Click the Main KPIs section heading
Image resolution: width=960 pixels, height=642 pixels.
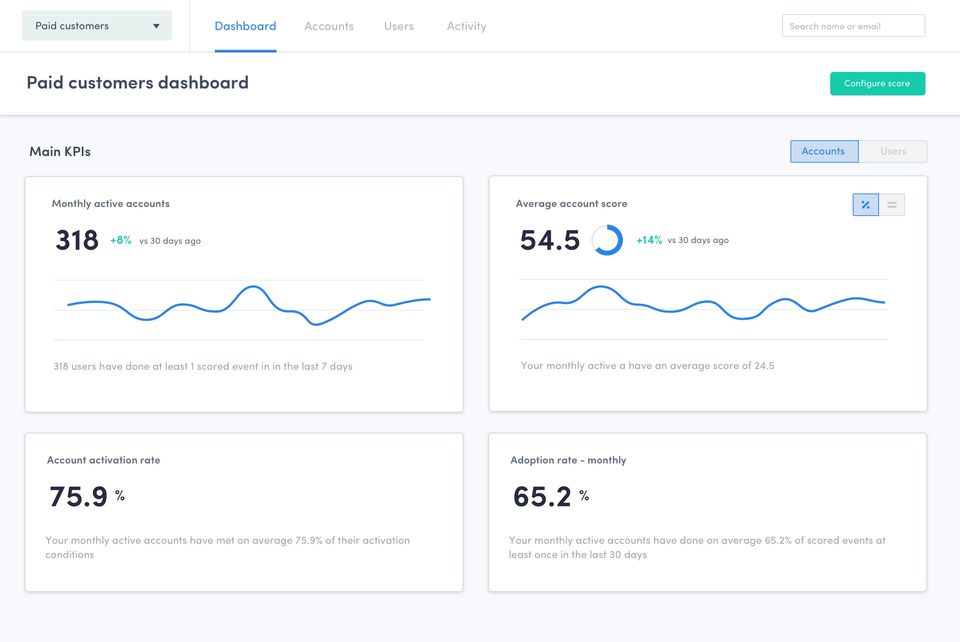click(x=60, y=151)
